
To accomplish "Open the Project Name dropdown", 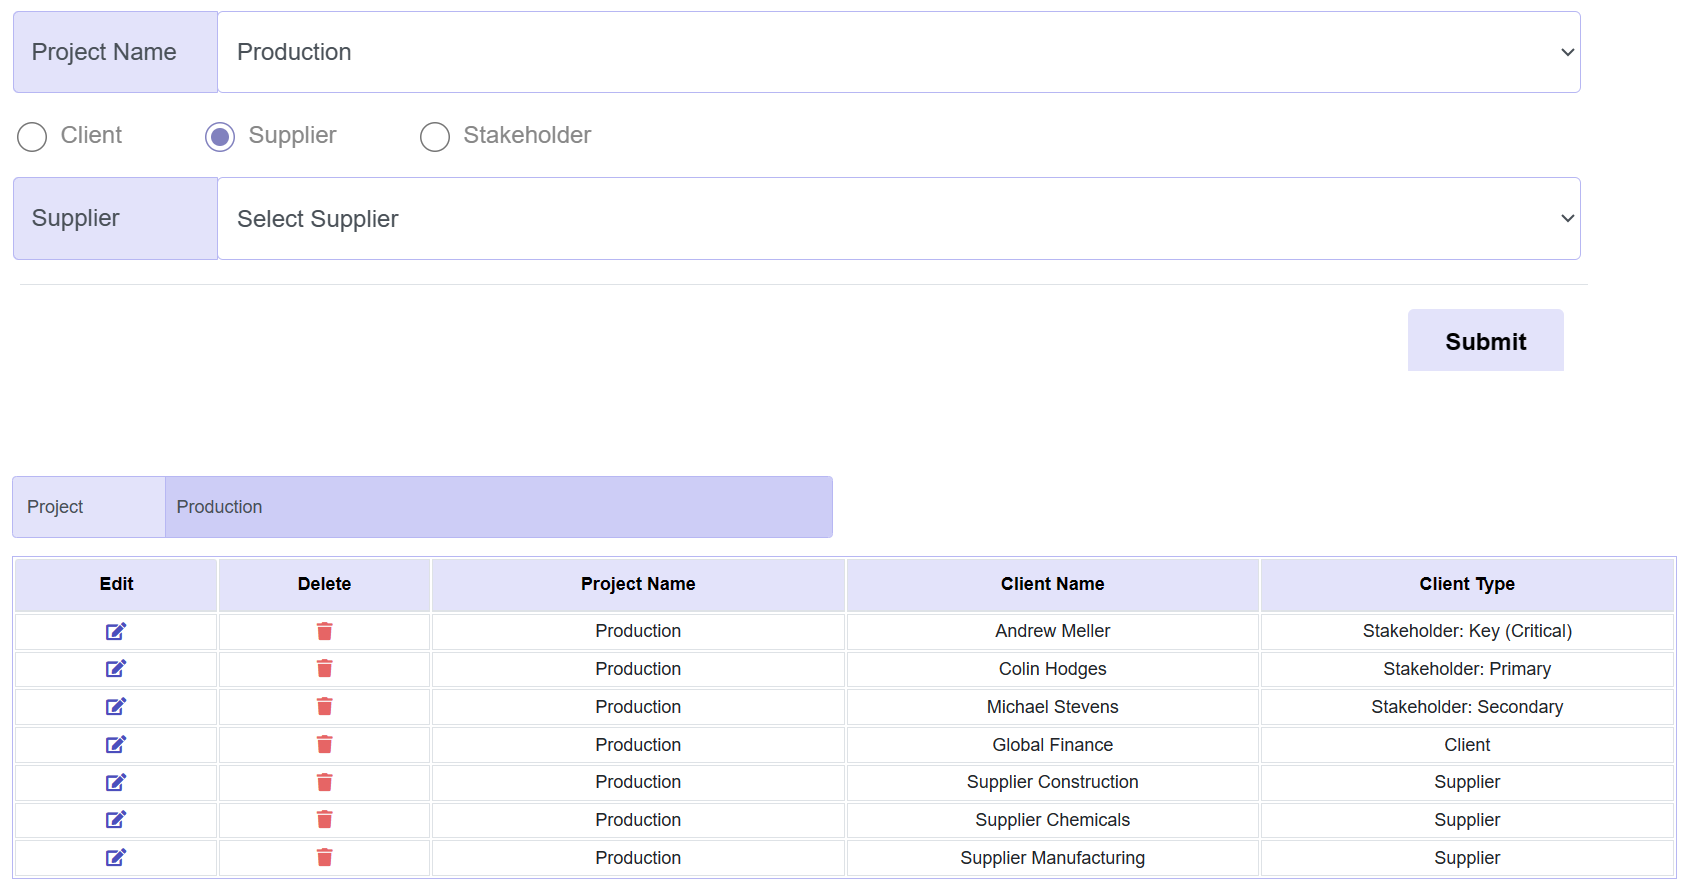I will click(x=898, y=52).
